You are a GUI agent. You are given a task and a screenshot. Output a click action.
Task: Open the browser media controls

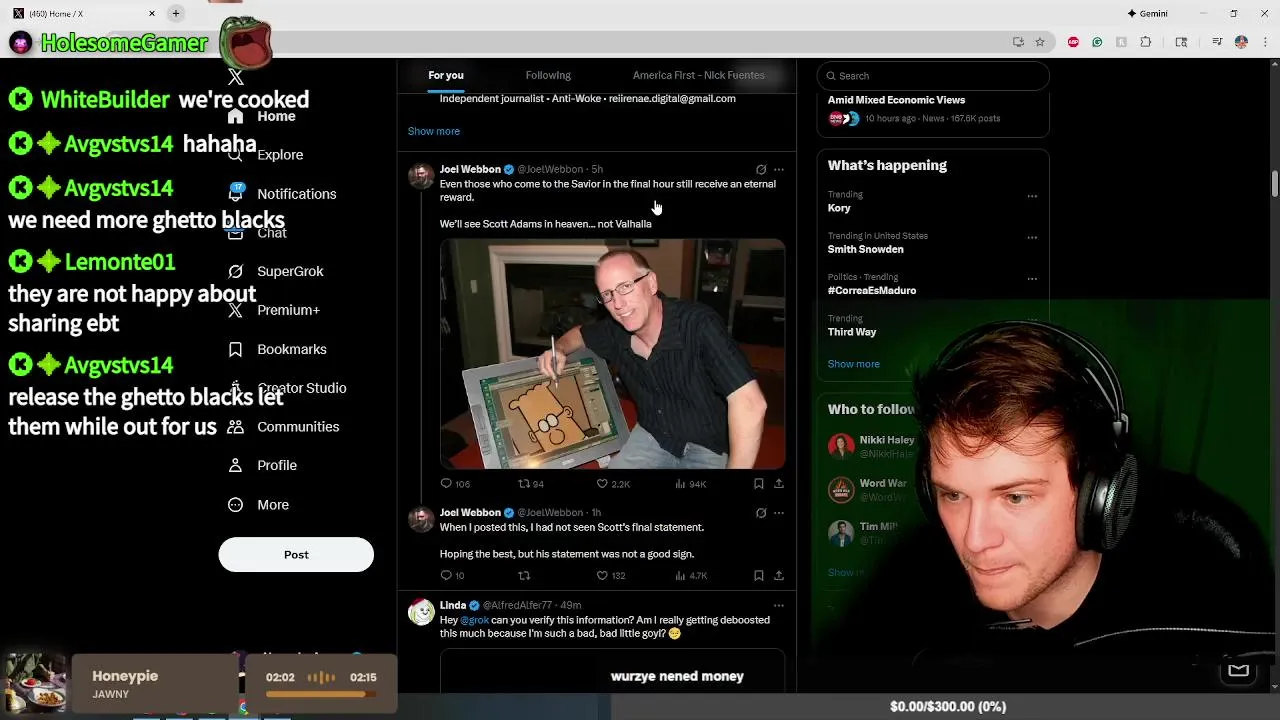click(x=1217, y=42)
